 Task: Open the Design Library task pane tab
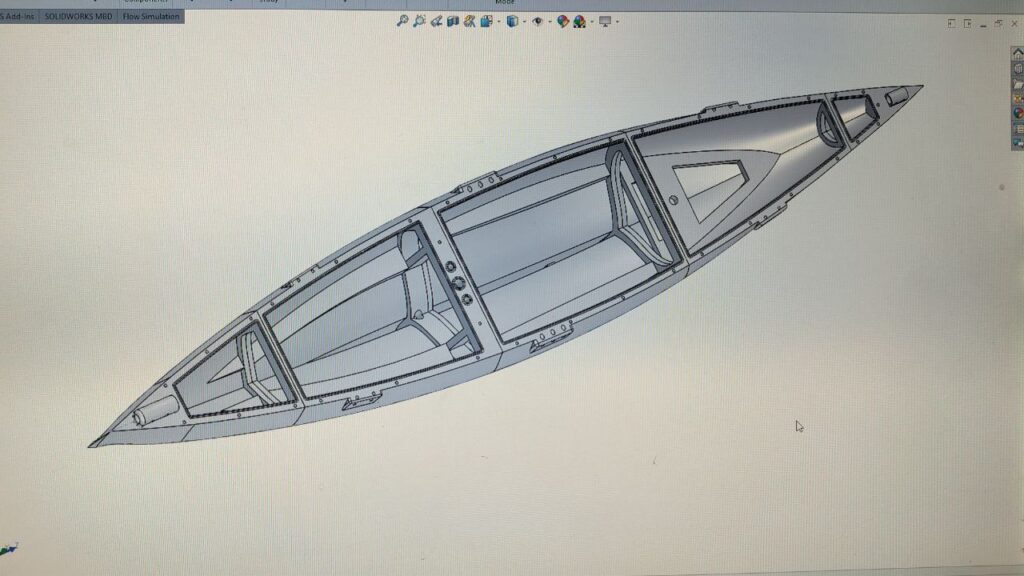point(1017,69)
